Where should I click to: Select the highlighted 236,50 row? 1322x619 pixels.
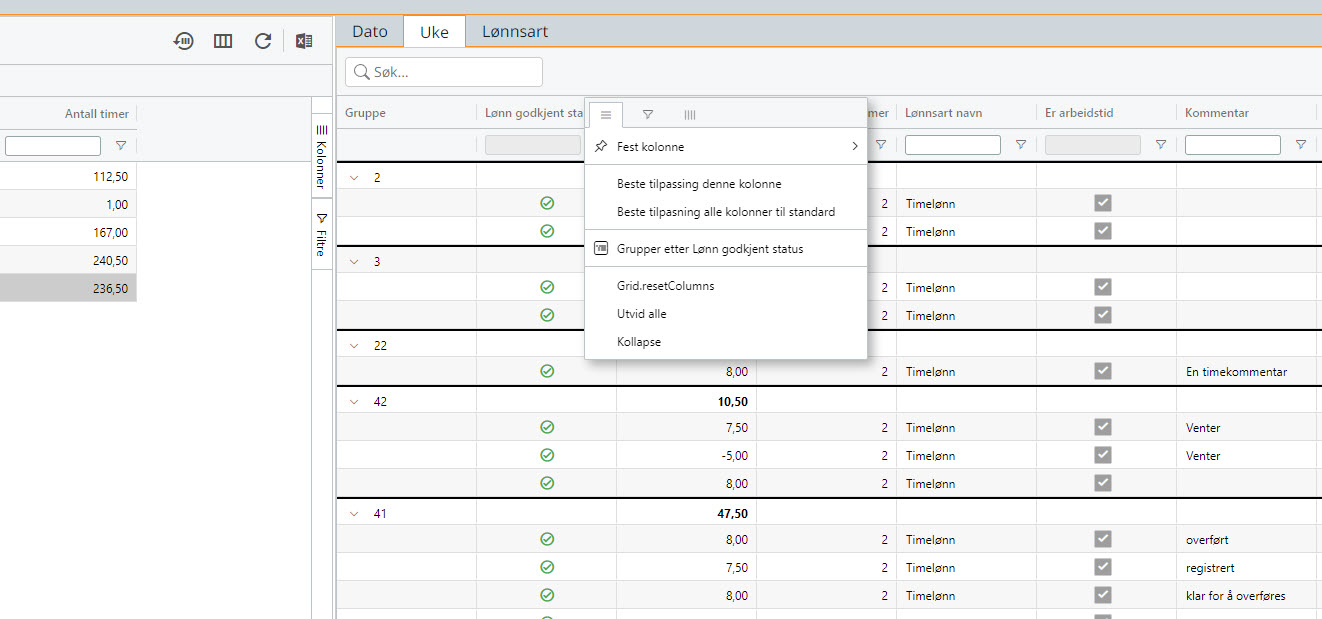coord(68,288)
